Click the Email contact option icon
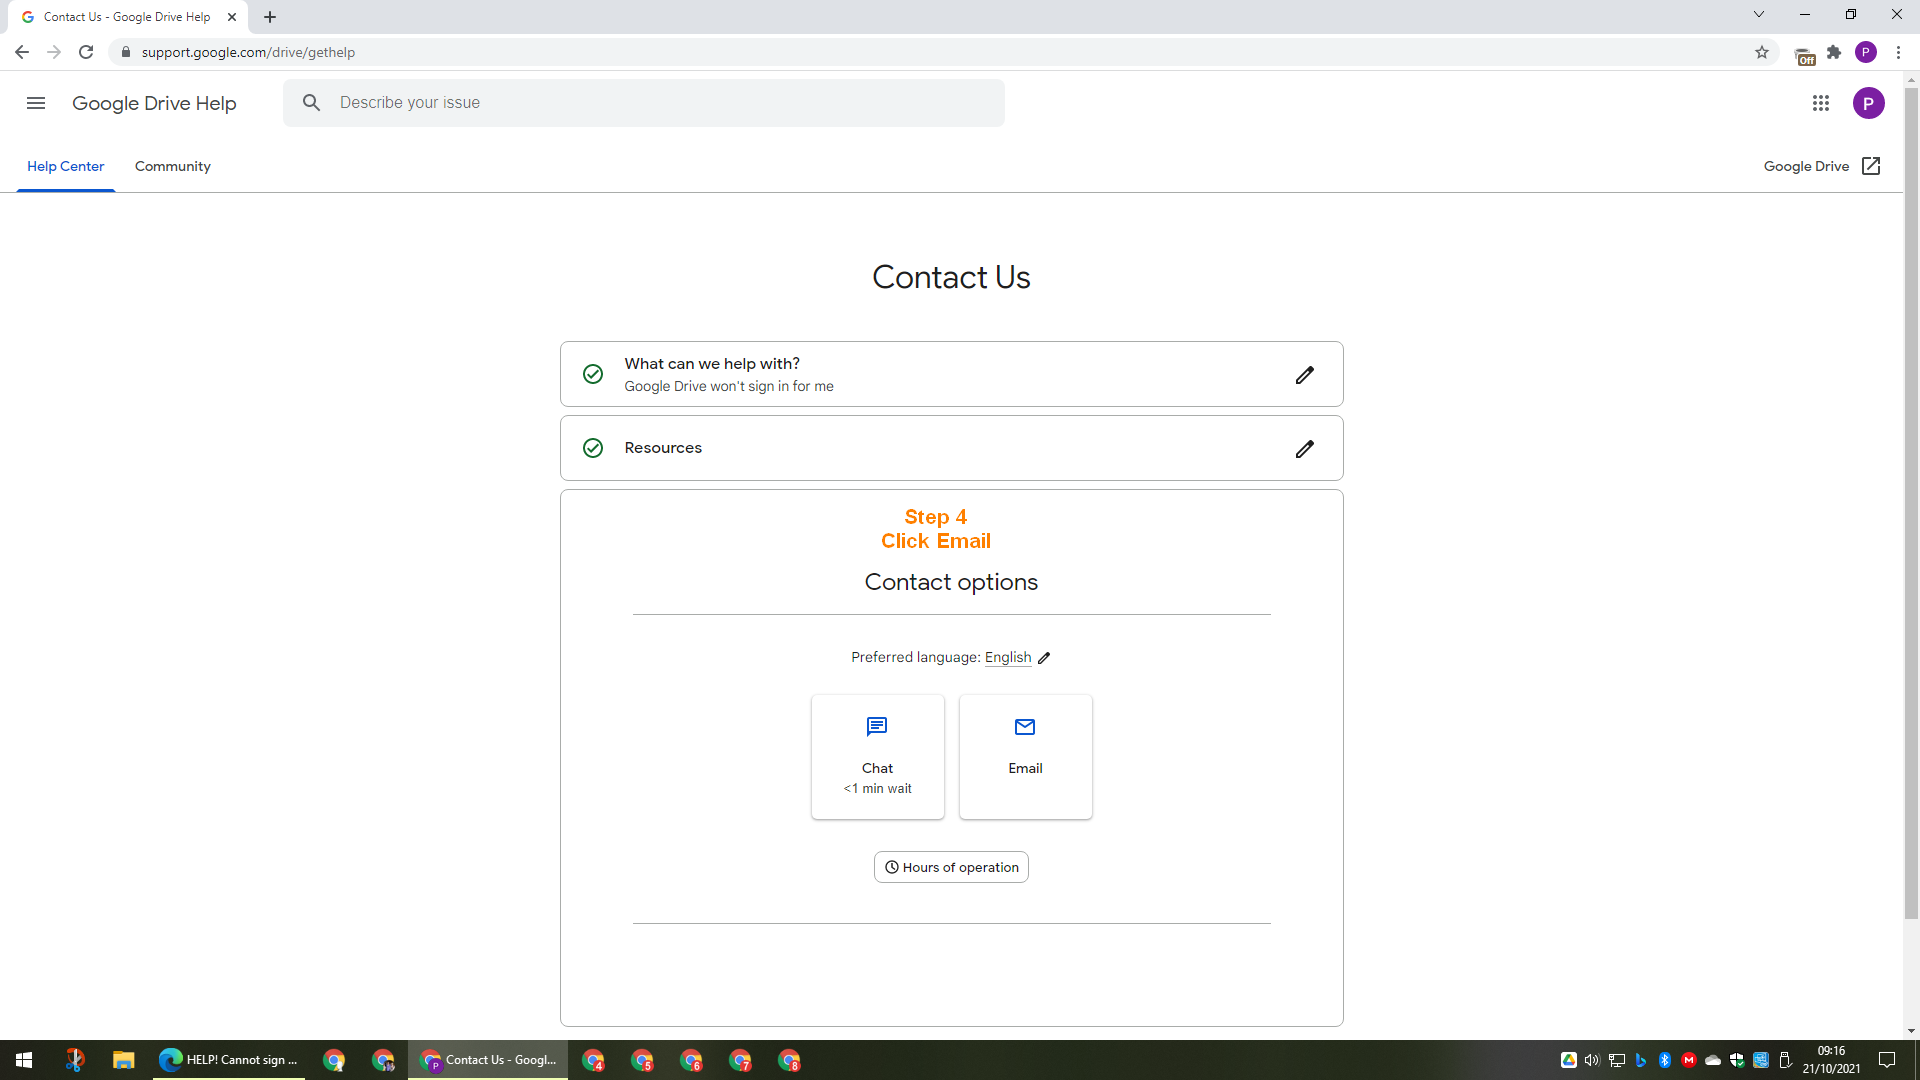The width and height of the screenshot is (1920, 1080). point(1026,727)
